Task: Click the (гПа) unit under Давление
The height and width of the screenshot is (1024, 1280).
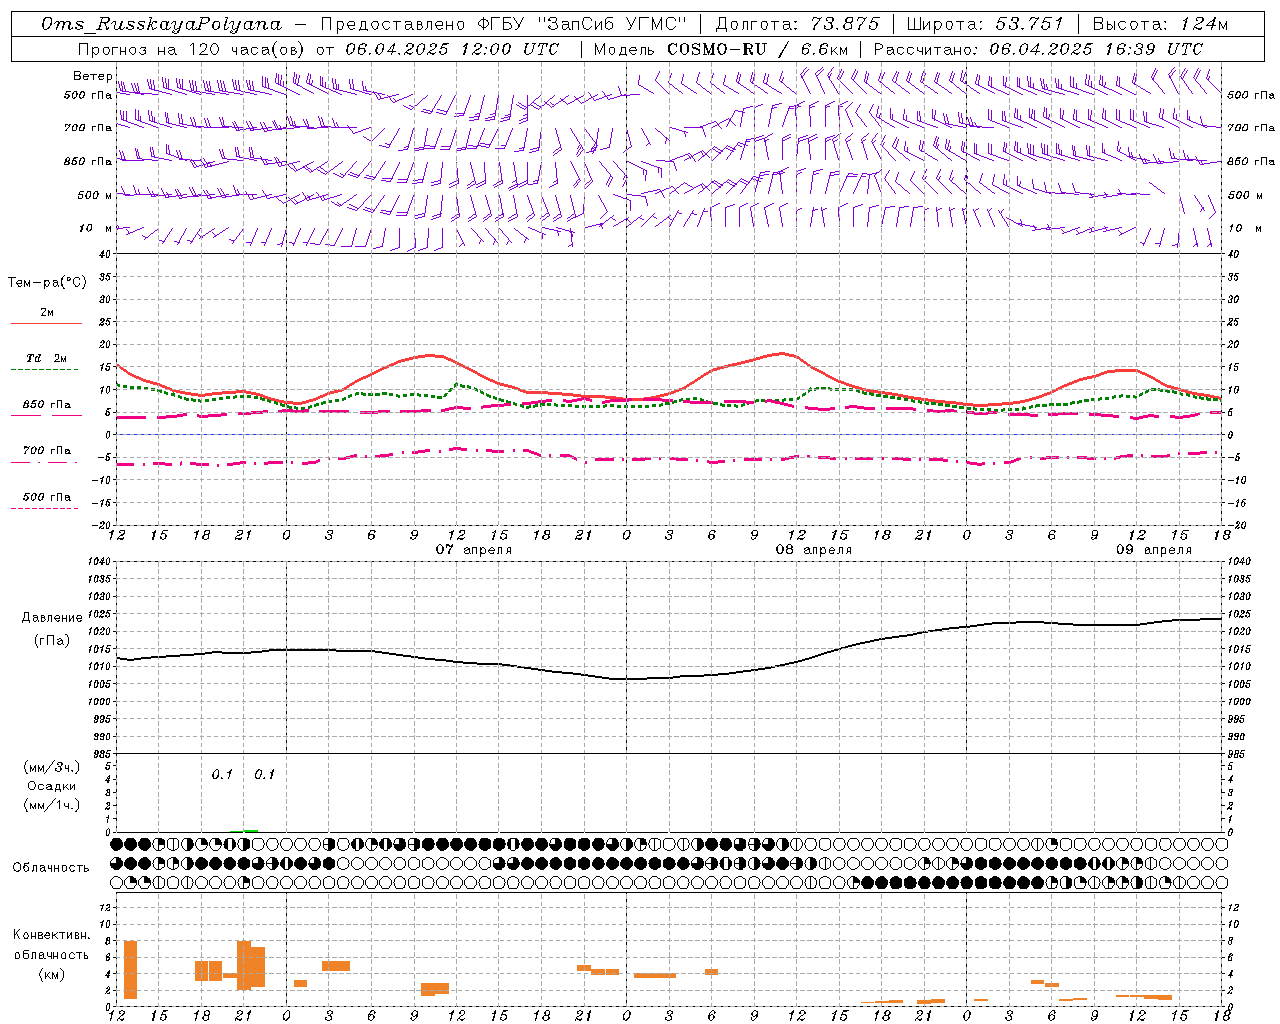Action: point(52,640)
